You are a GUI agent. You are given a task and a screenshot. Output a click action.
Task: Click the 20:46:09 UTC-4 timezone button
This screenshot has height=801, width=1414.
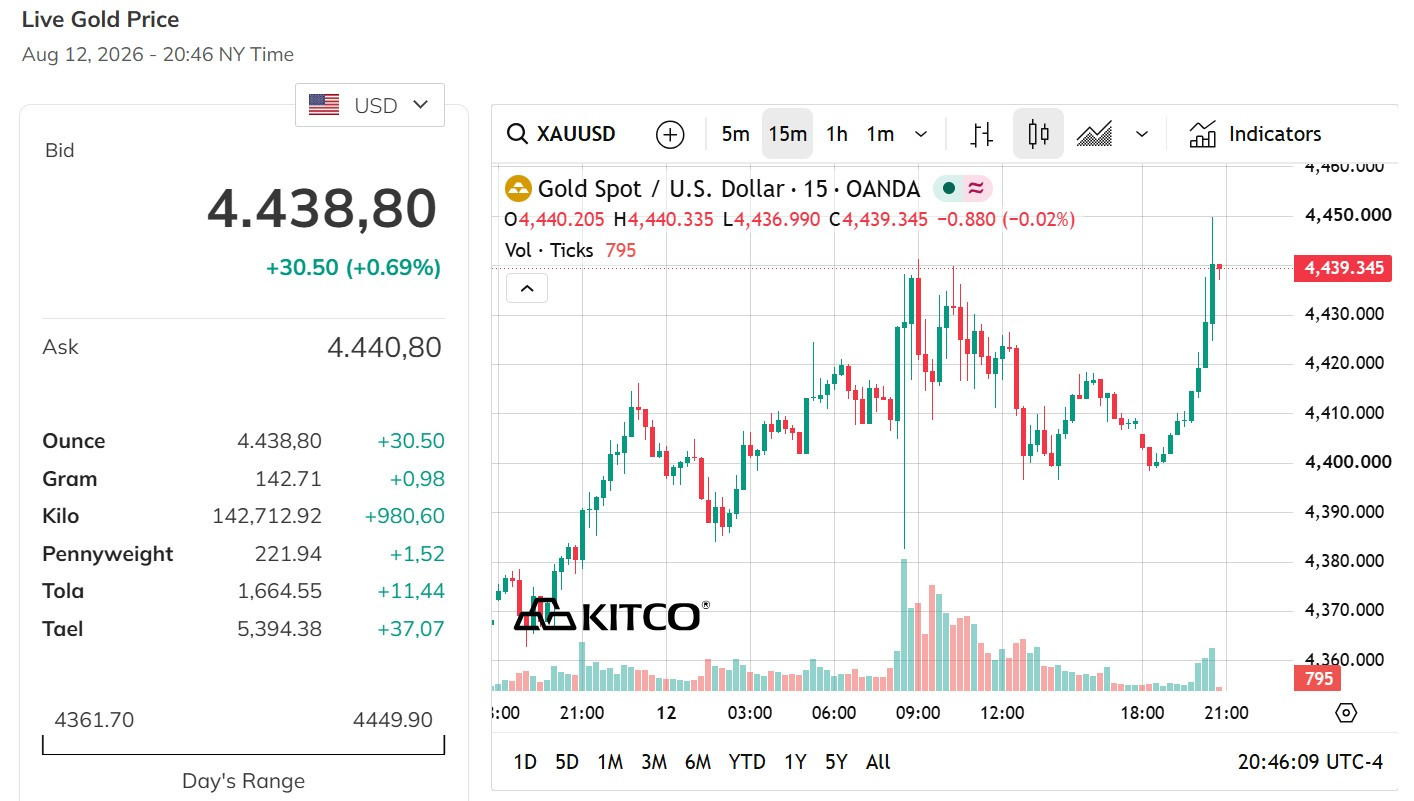click(1310, 762)
